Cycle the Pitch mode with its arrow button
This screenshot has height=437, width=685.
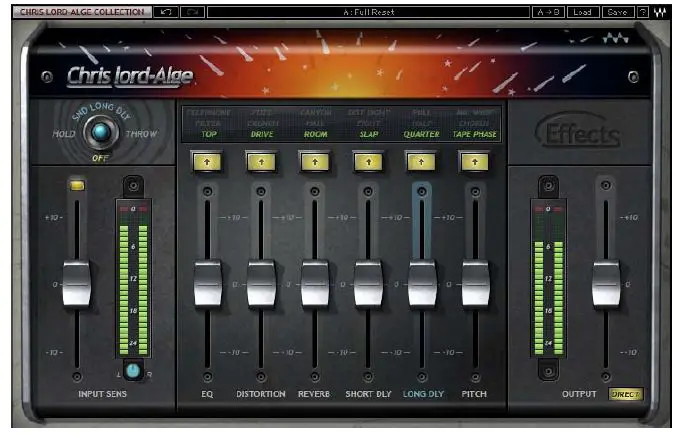tap(475, 162)
